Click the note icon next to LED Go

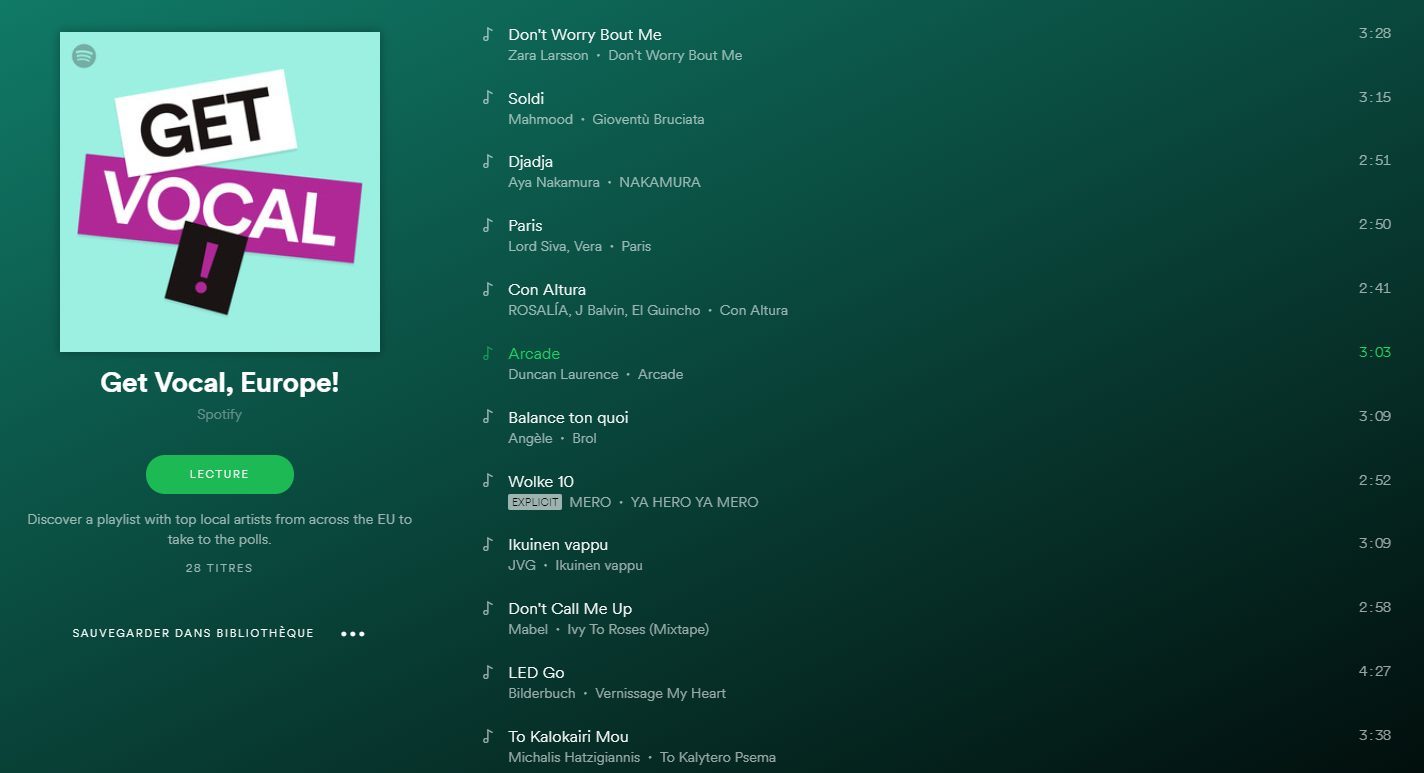[x=488, y=672]
